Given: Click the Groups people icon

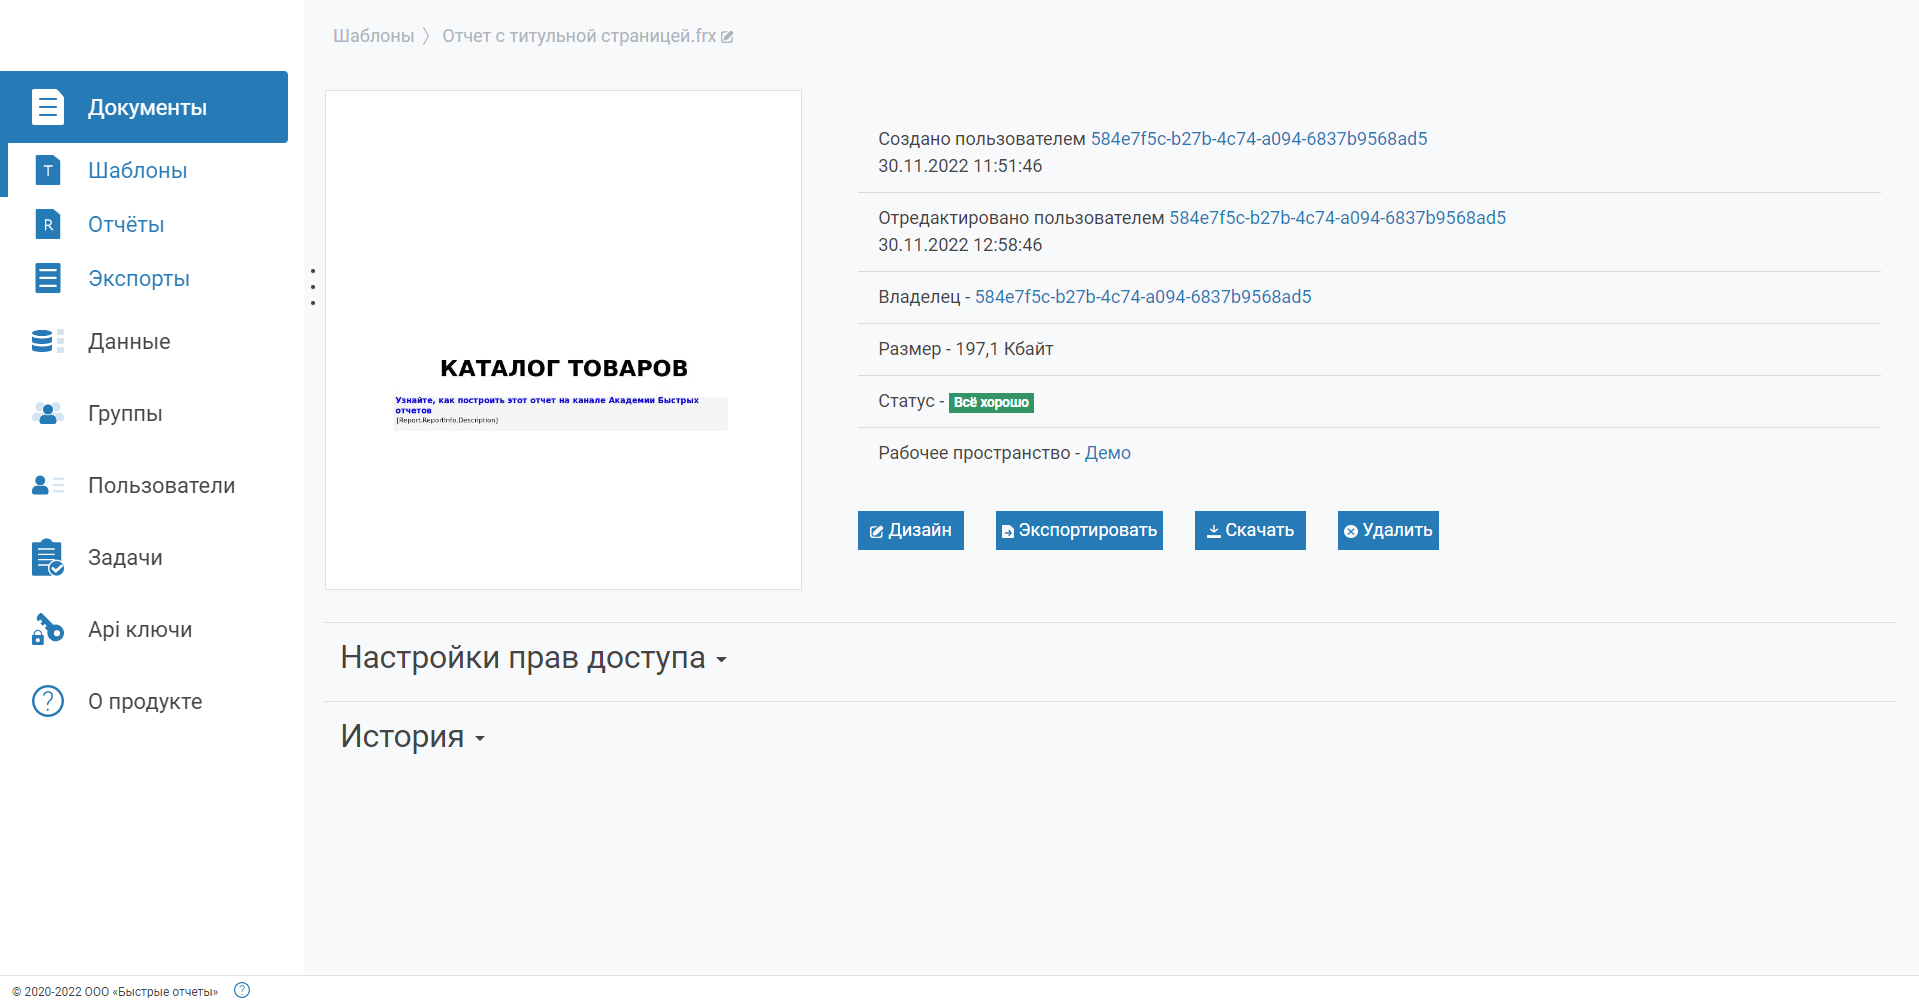Looking at the screenshot, I should coord(47,413).
